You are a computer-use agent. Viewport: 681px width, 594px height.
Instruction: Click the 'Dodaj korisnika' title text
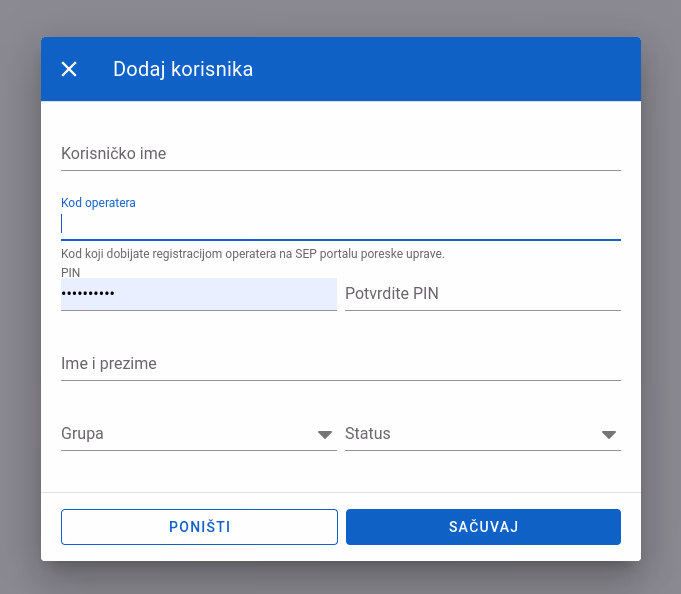[x=183, y=69]
